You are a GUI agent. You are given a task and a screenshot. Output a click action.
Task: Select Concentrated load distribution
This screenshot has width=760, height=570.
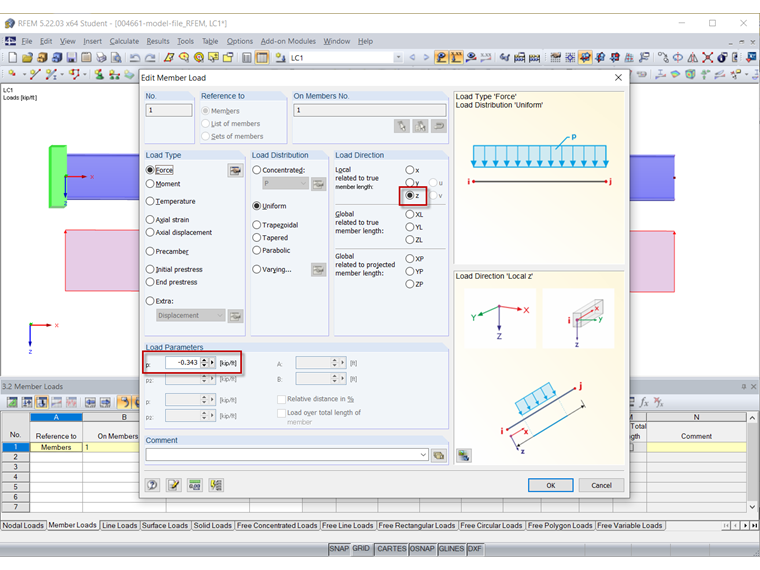(256, 170)
